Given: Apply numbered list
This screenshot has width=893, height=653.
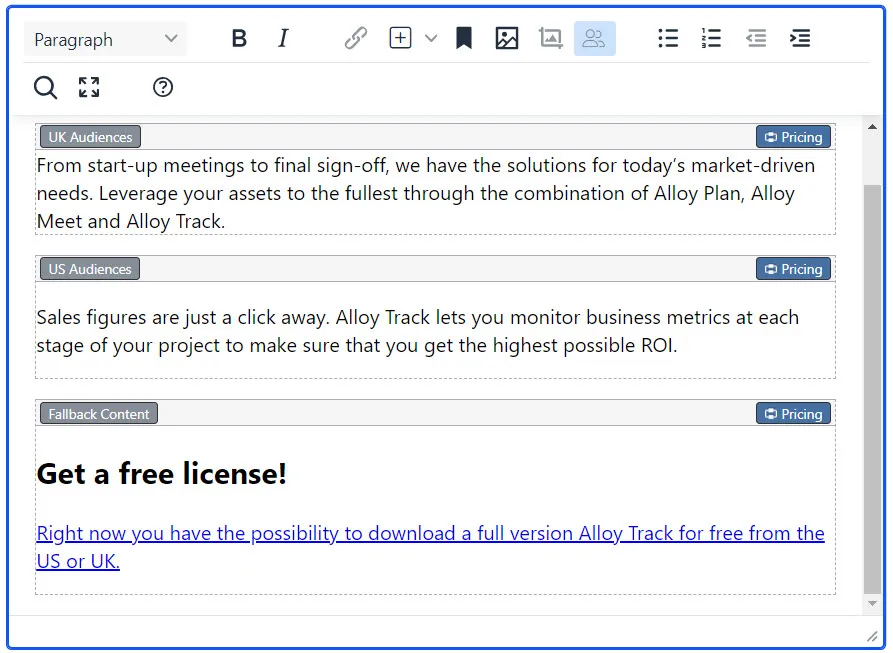Looking at the screenshot, I should (x=711, y=39).
